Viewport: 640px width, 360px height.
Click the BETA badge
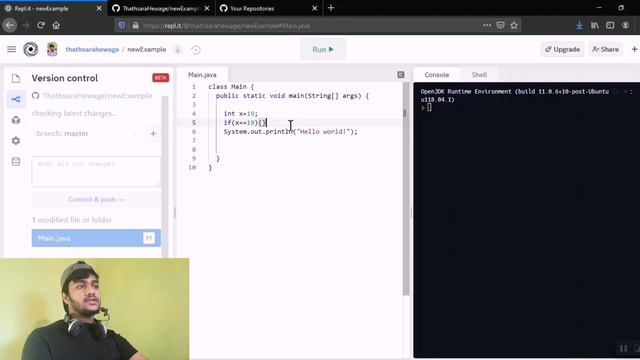point(160,78)
